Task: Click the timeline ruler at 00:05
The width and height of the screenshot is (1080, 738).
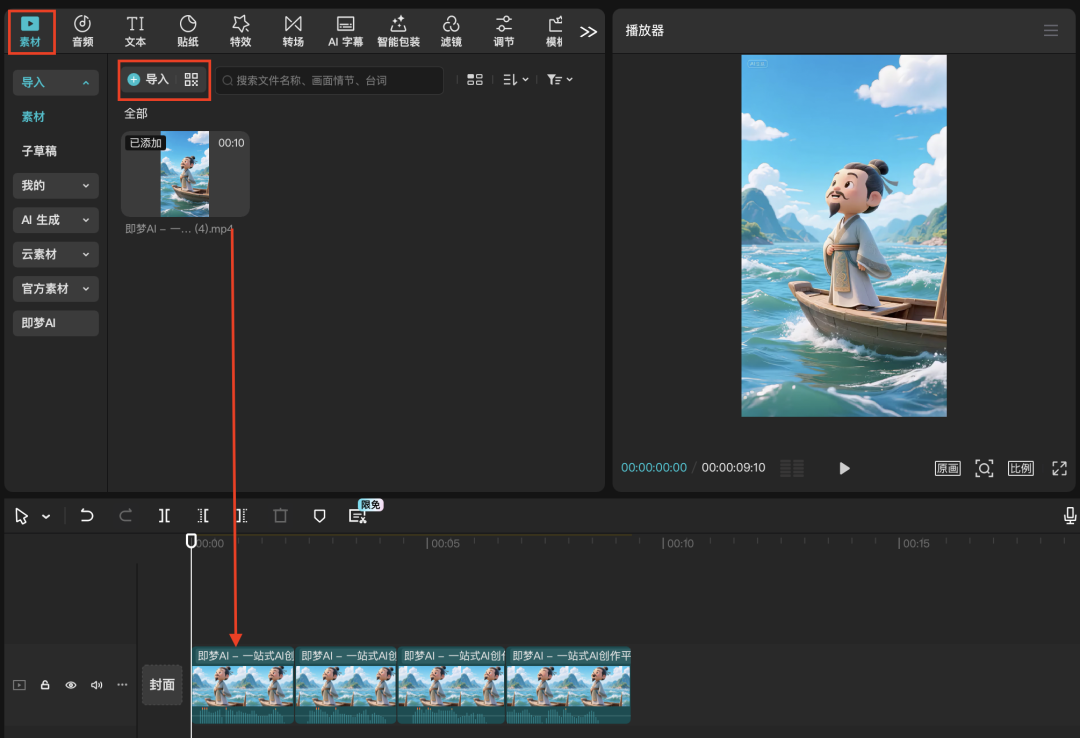Action: click(428, 544)
